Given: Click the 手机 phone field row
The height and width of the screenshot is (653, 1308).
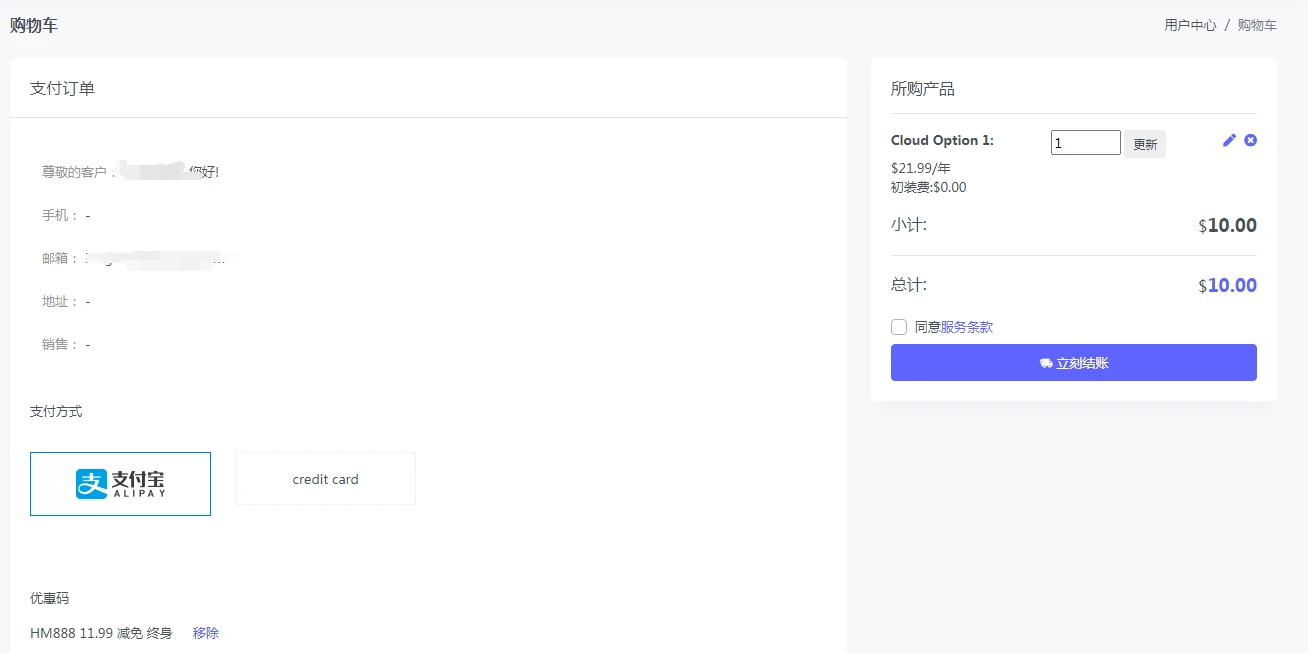Looking at the screenshot, I should point(66,215).
